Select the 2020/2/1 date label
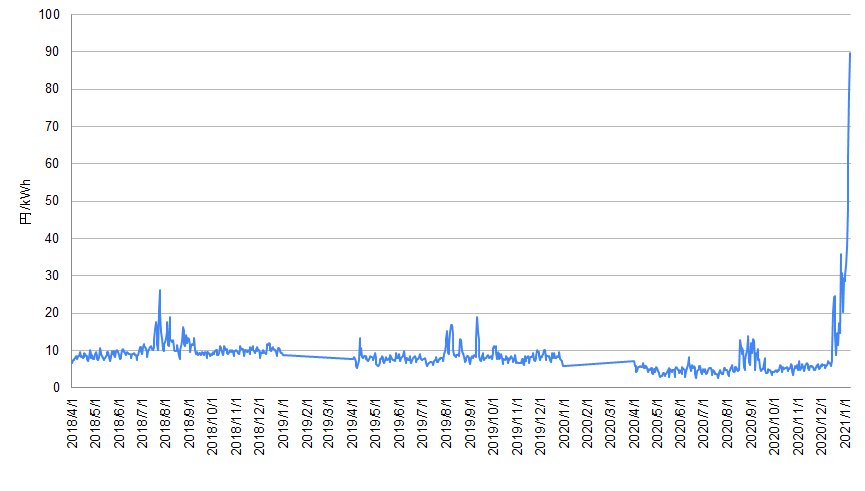 (x=586, y=423)
